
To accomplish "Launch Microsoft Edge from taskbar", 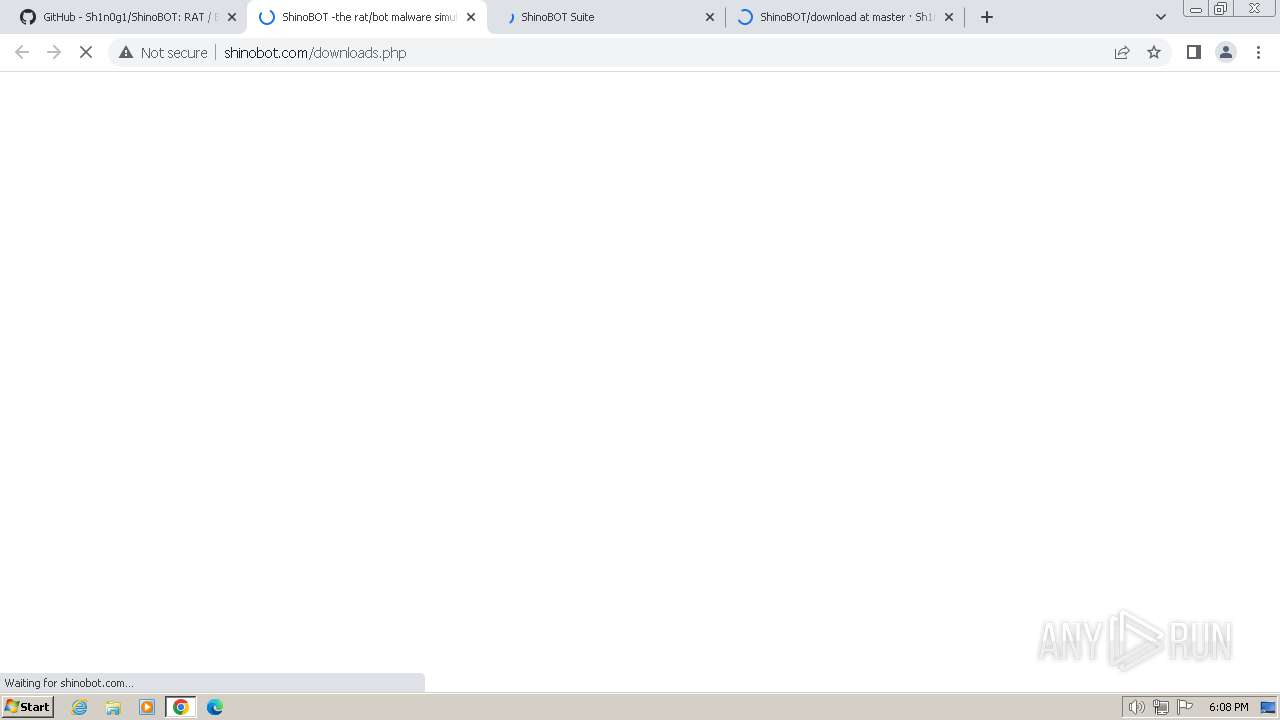I will click(215, 707).
